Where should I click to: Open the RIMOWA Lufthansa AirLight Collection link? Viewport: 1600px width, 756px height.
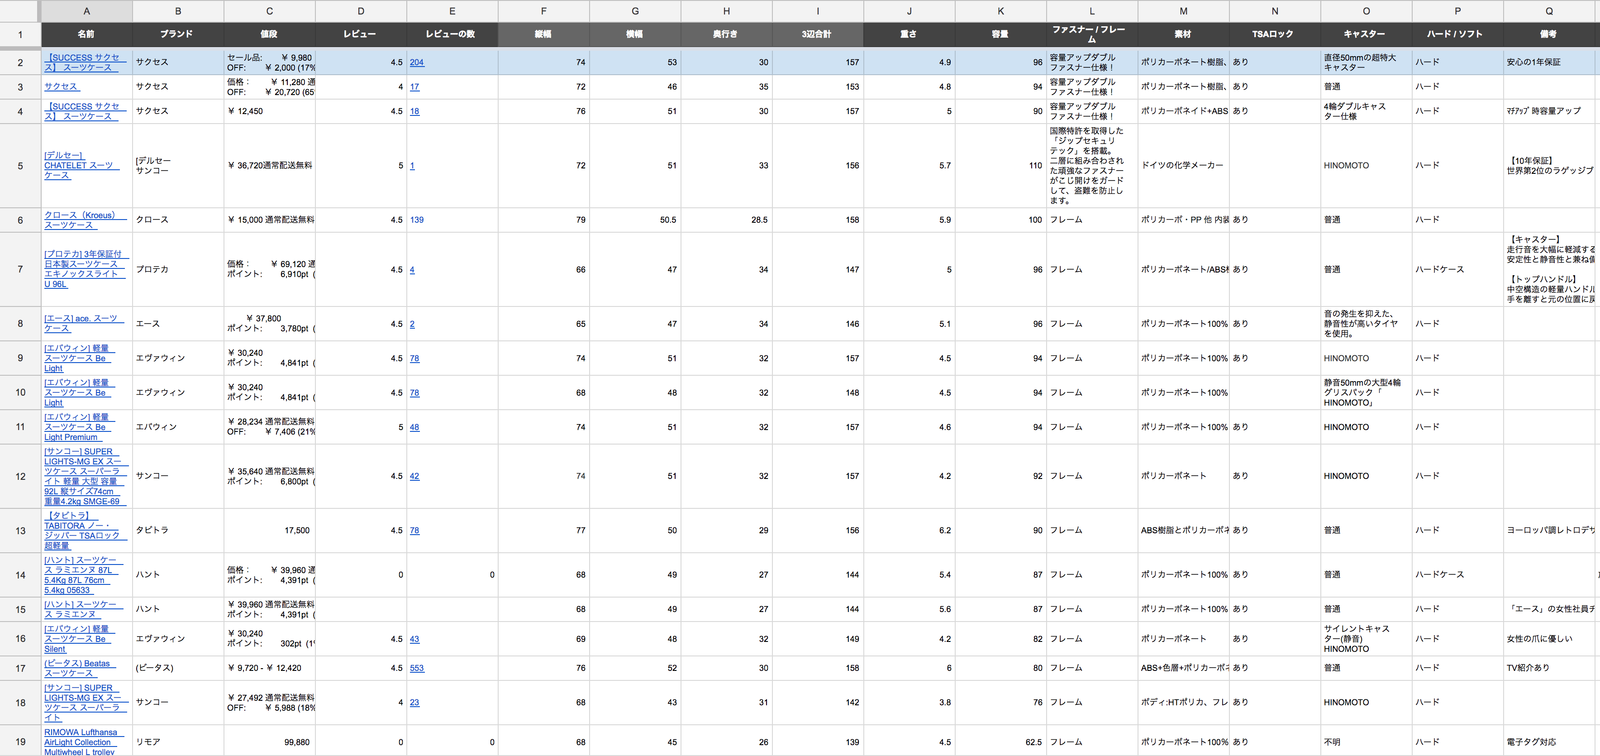(81, 742)
